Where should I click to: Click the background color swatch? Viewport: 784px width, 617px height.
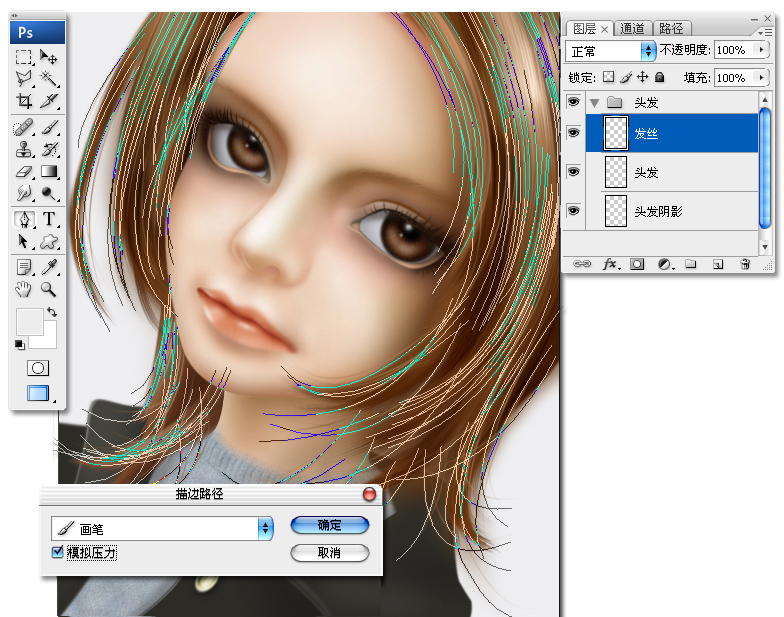click(49, 340)
